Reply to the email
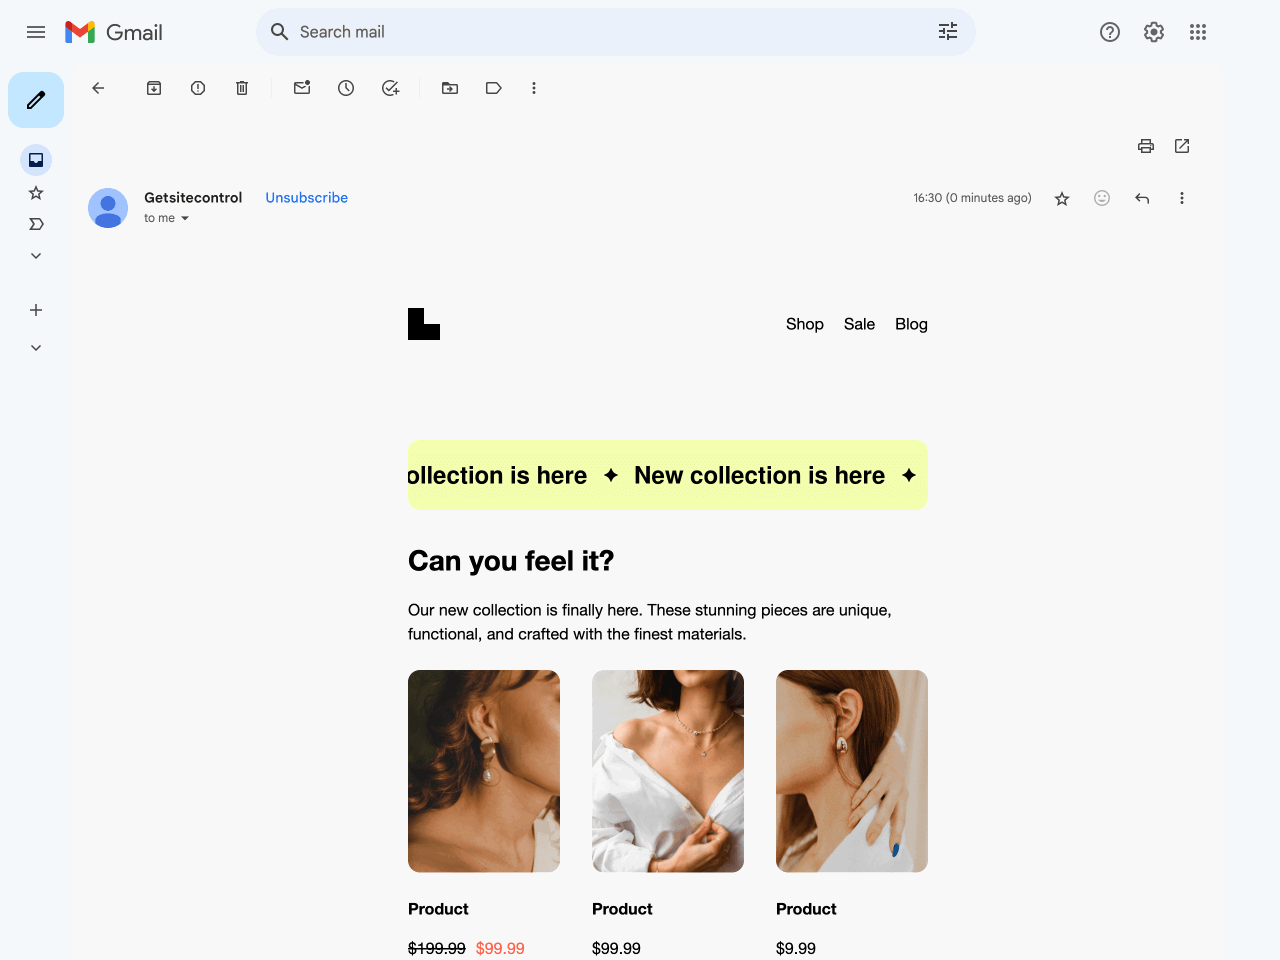This screenshot has height=960, width=1280. pyautogui.click(x=1142, y=198)
